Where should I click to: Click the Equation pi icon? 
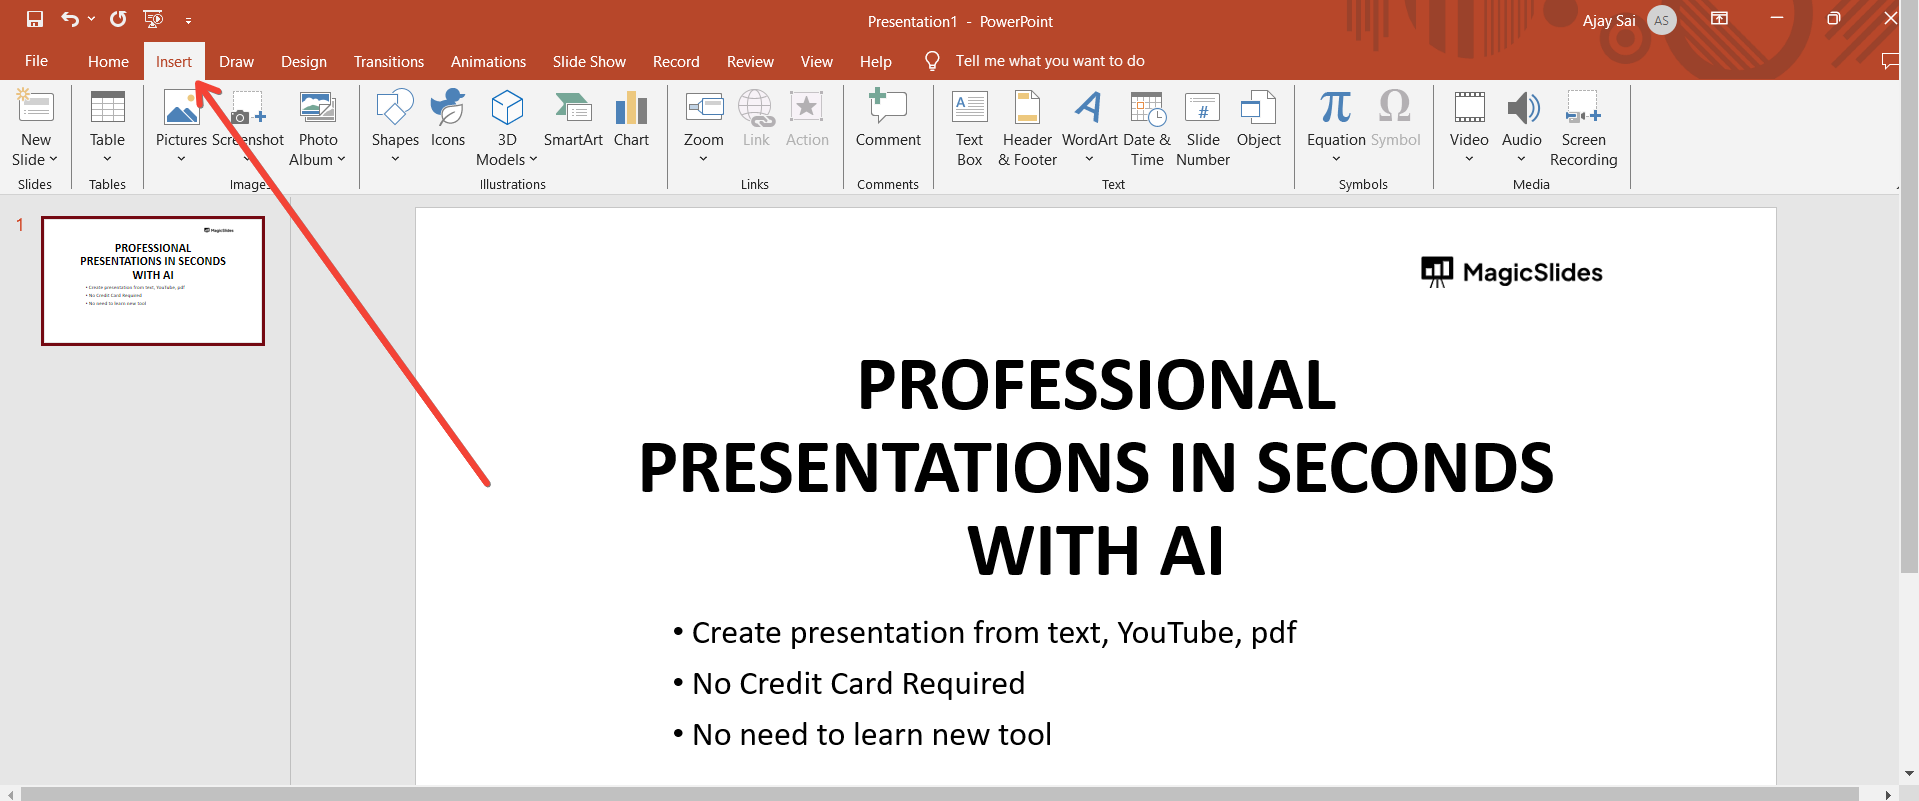1335,107
